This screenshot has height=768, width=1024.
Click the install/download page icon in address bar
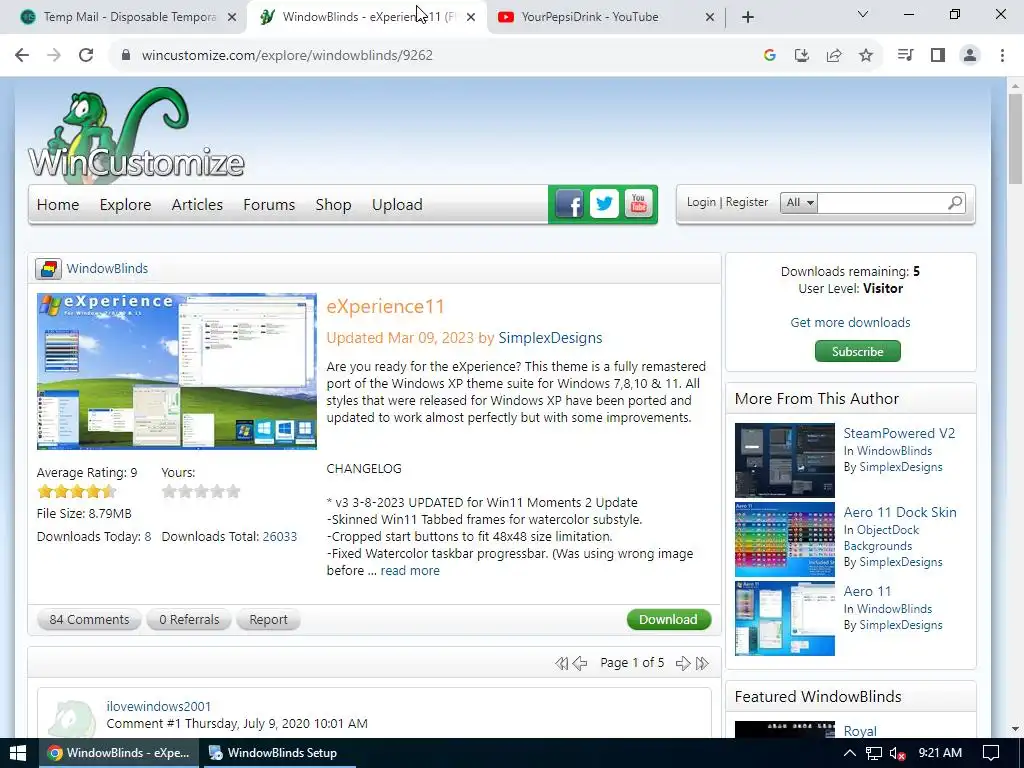802,55
